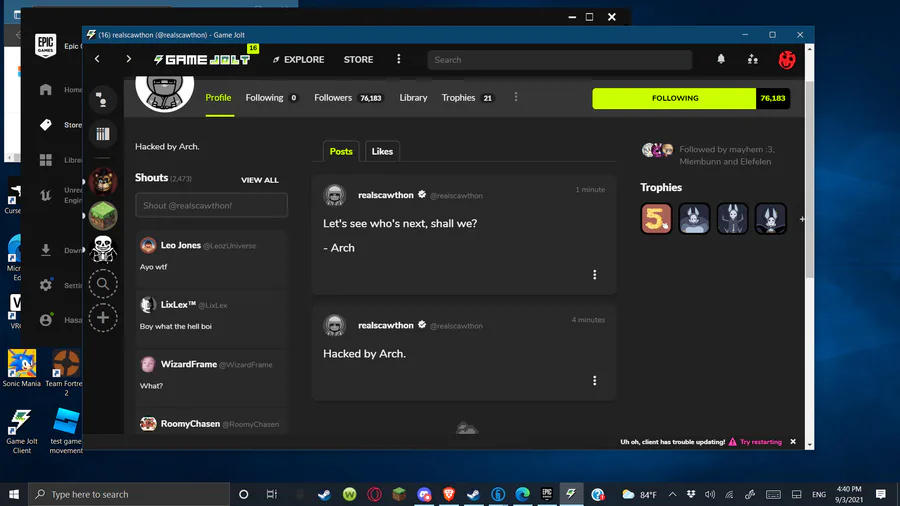Screen dimensions: 900x506
Task: Click the taskbar search box
Action: 129,494
